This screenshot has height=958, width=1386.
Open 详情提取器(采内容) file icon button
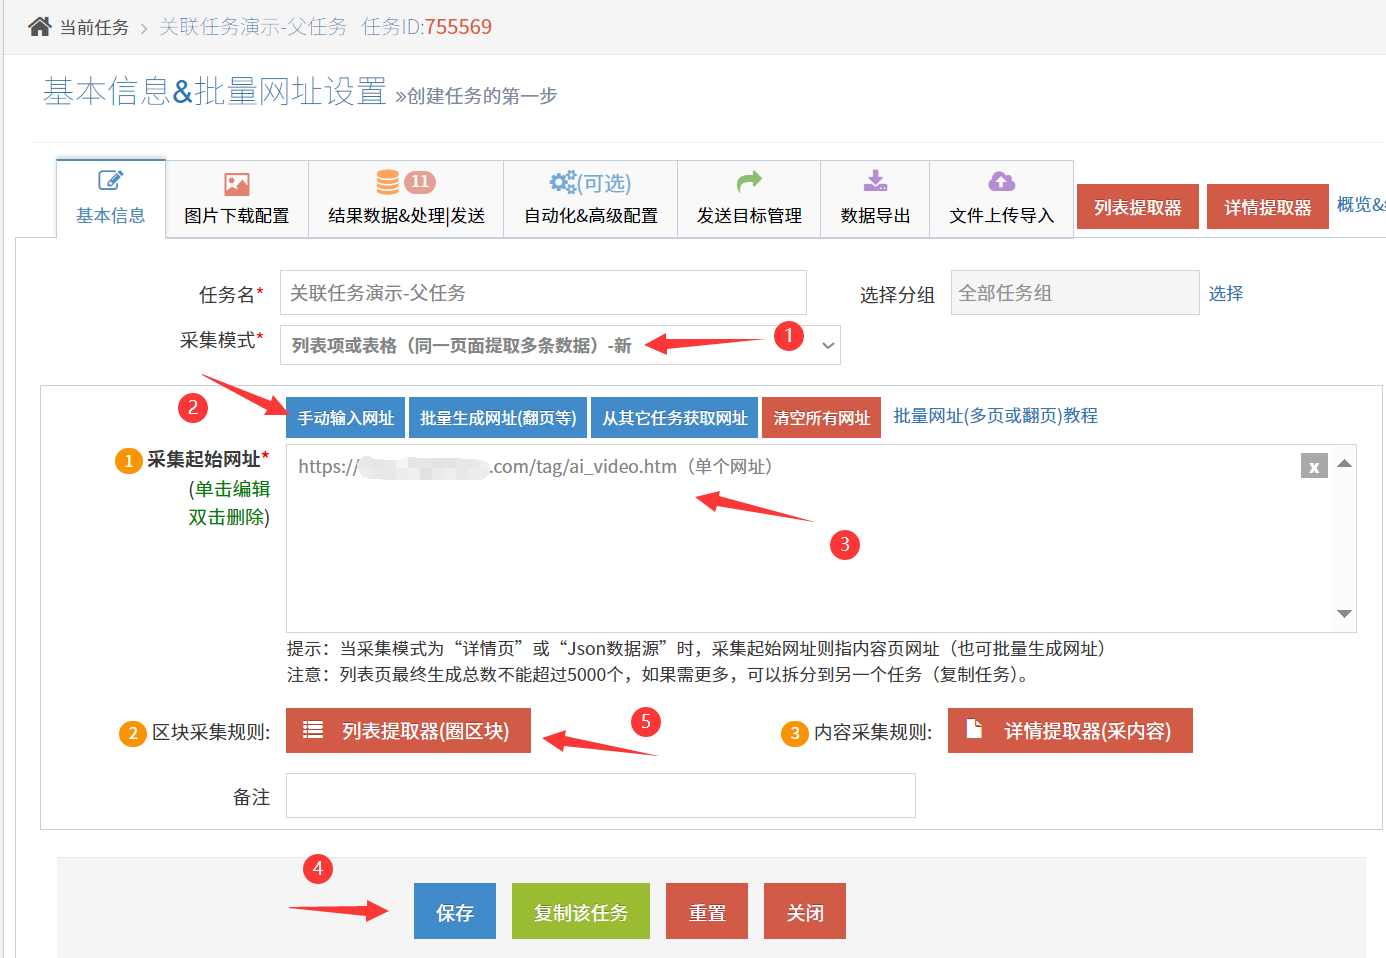click(x=1070, y=731)
